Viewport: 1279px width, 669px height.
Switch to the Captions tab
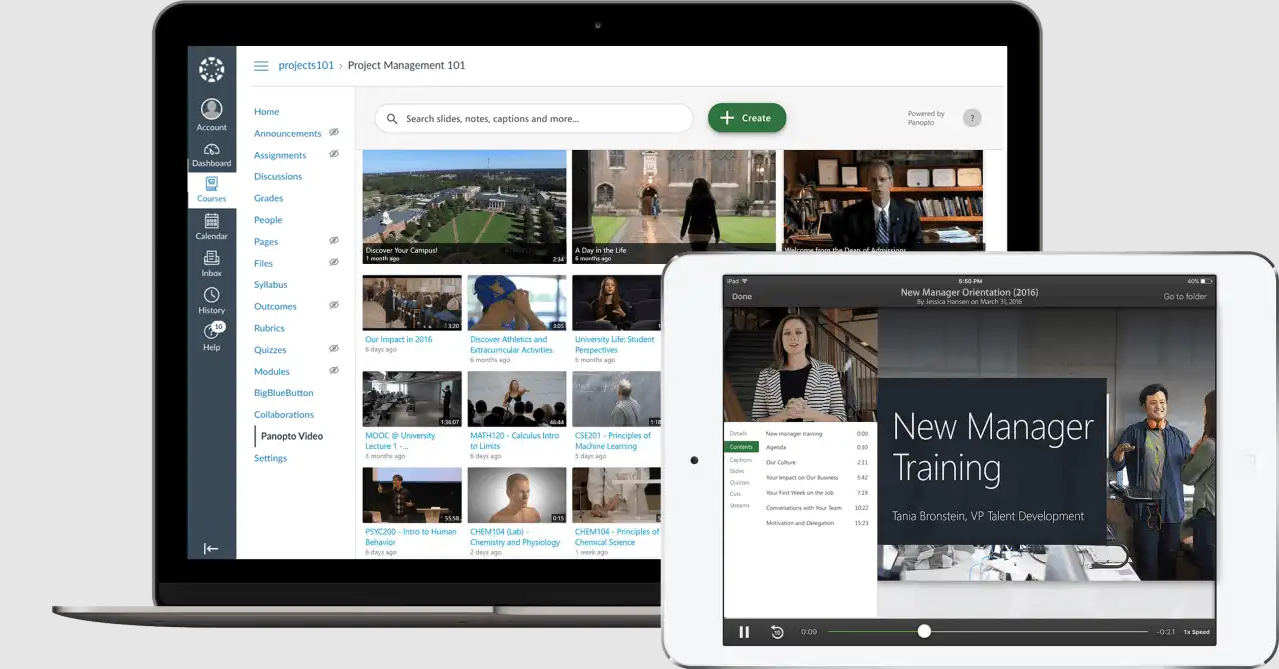pyautogui.click(x=740, y=461)
